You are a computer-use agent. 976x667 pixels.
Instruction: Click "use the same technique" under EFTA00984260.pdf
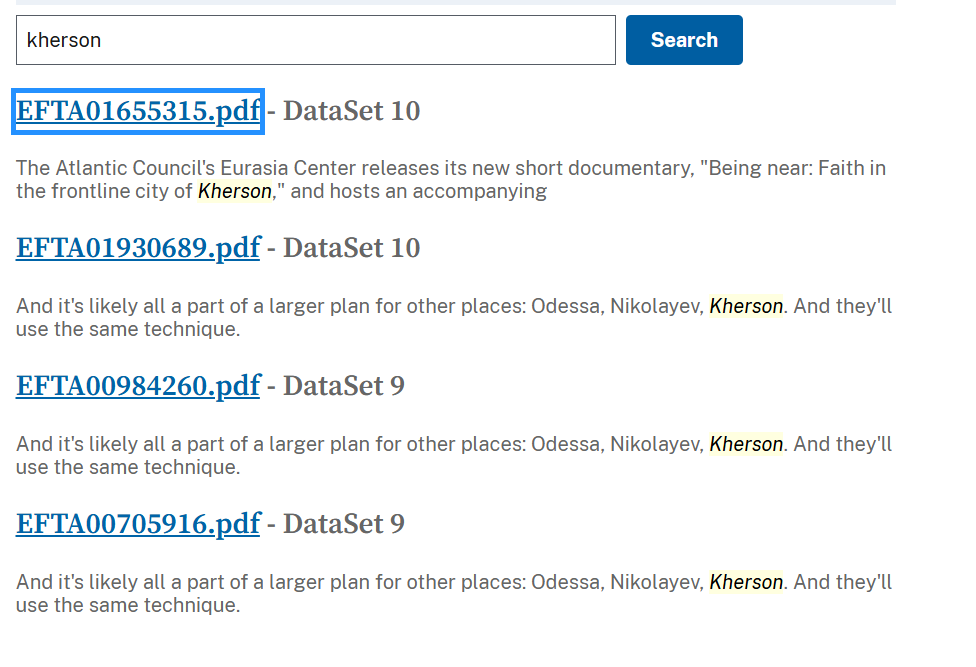click(128, 467)
